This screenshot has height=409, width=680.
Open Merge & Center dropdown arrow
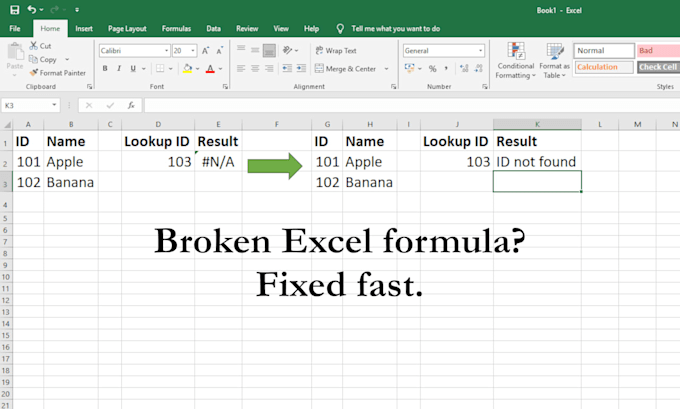(386, 69)
